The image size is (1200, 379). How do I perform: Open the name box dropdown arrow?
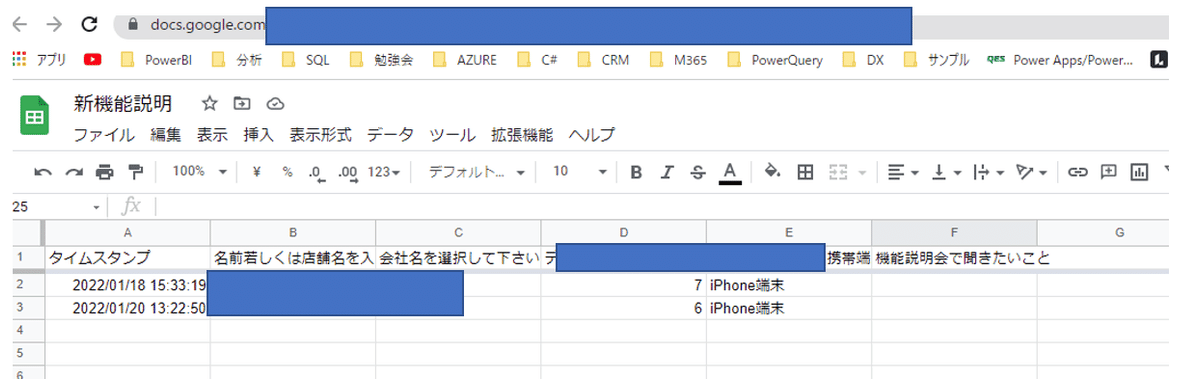(x=96, y=207)
